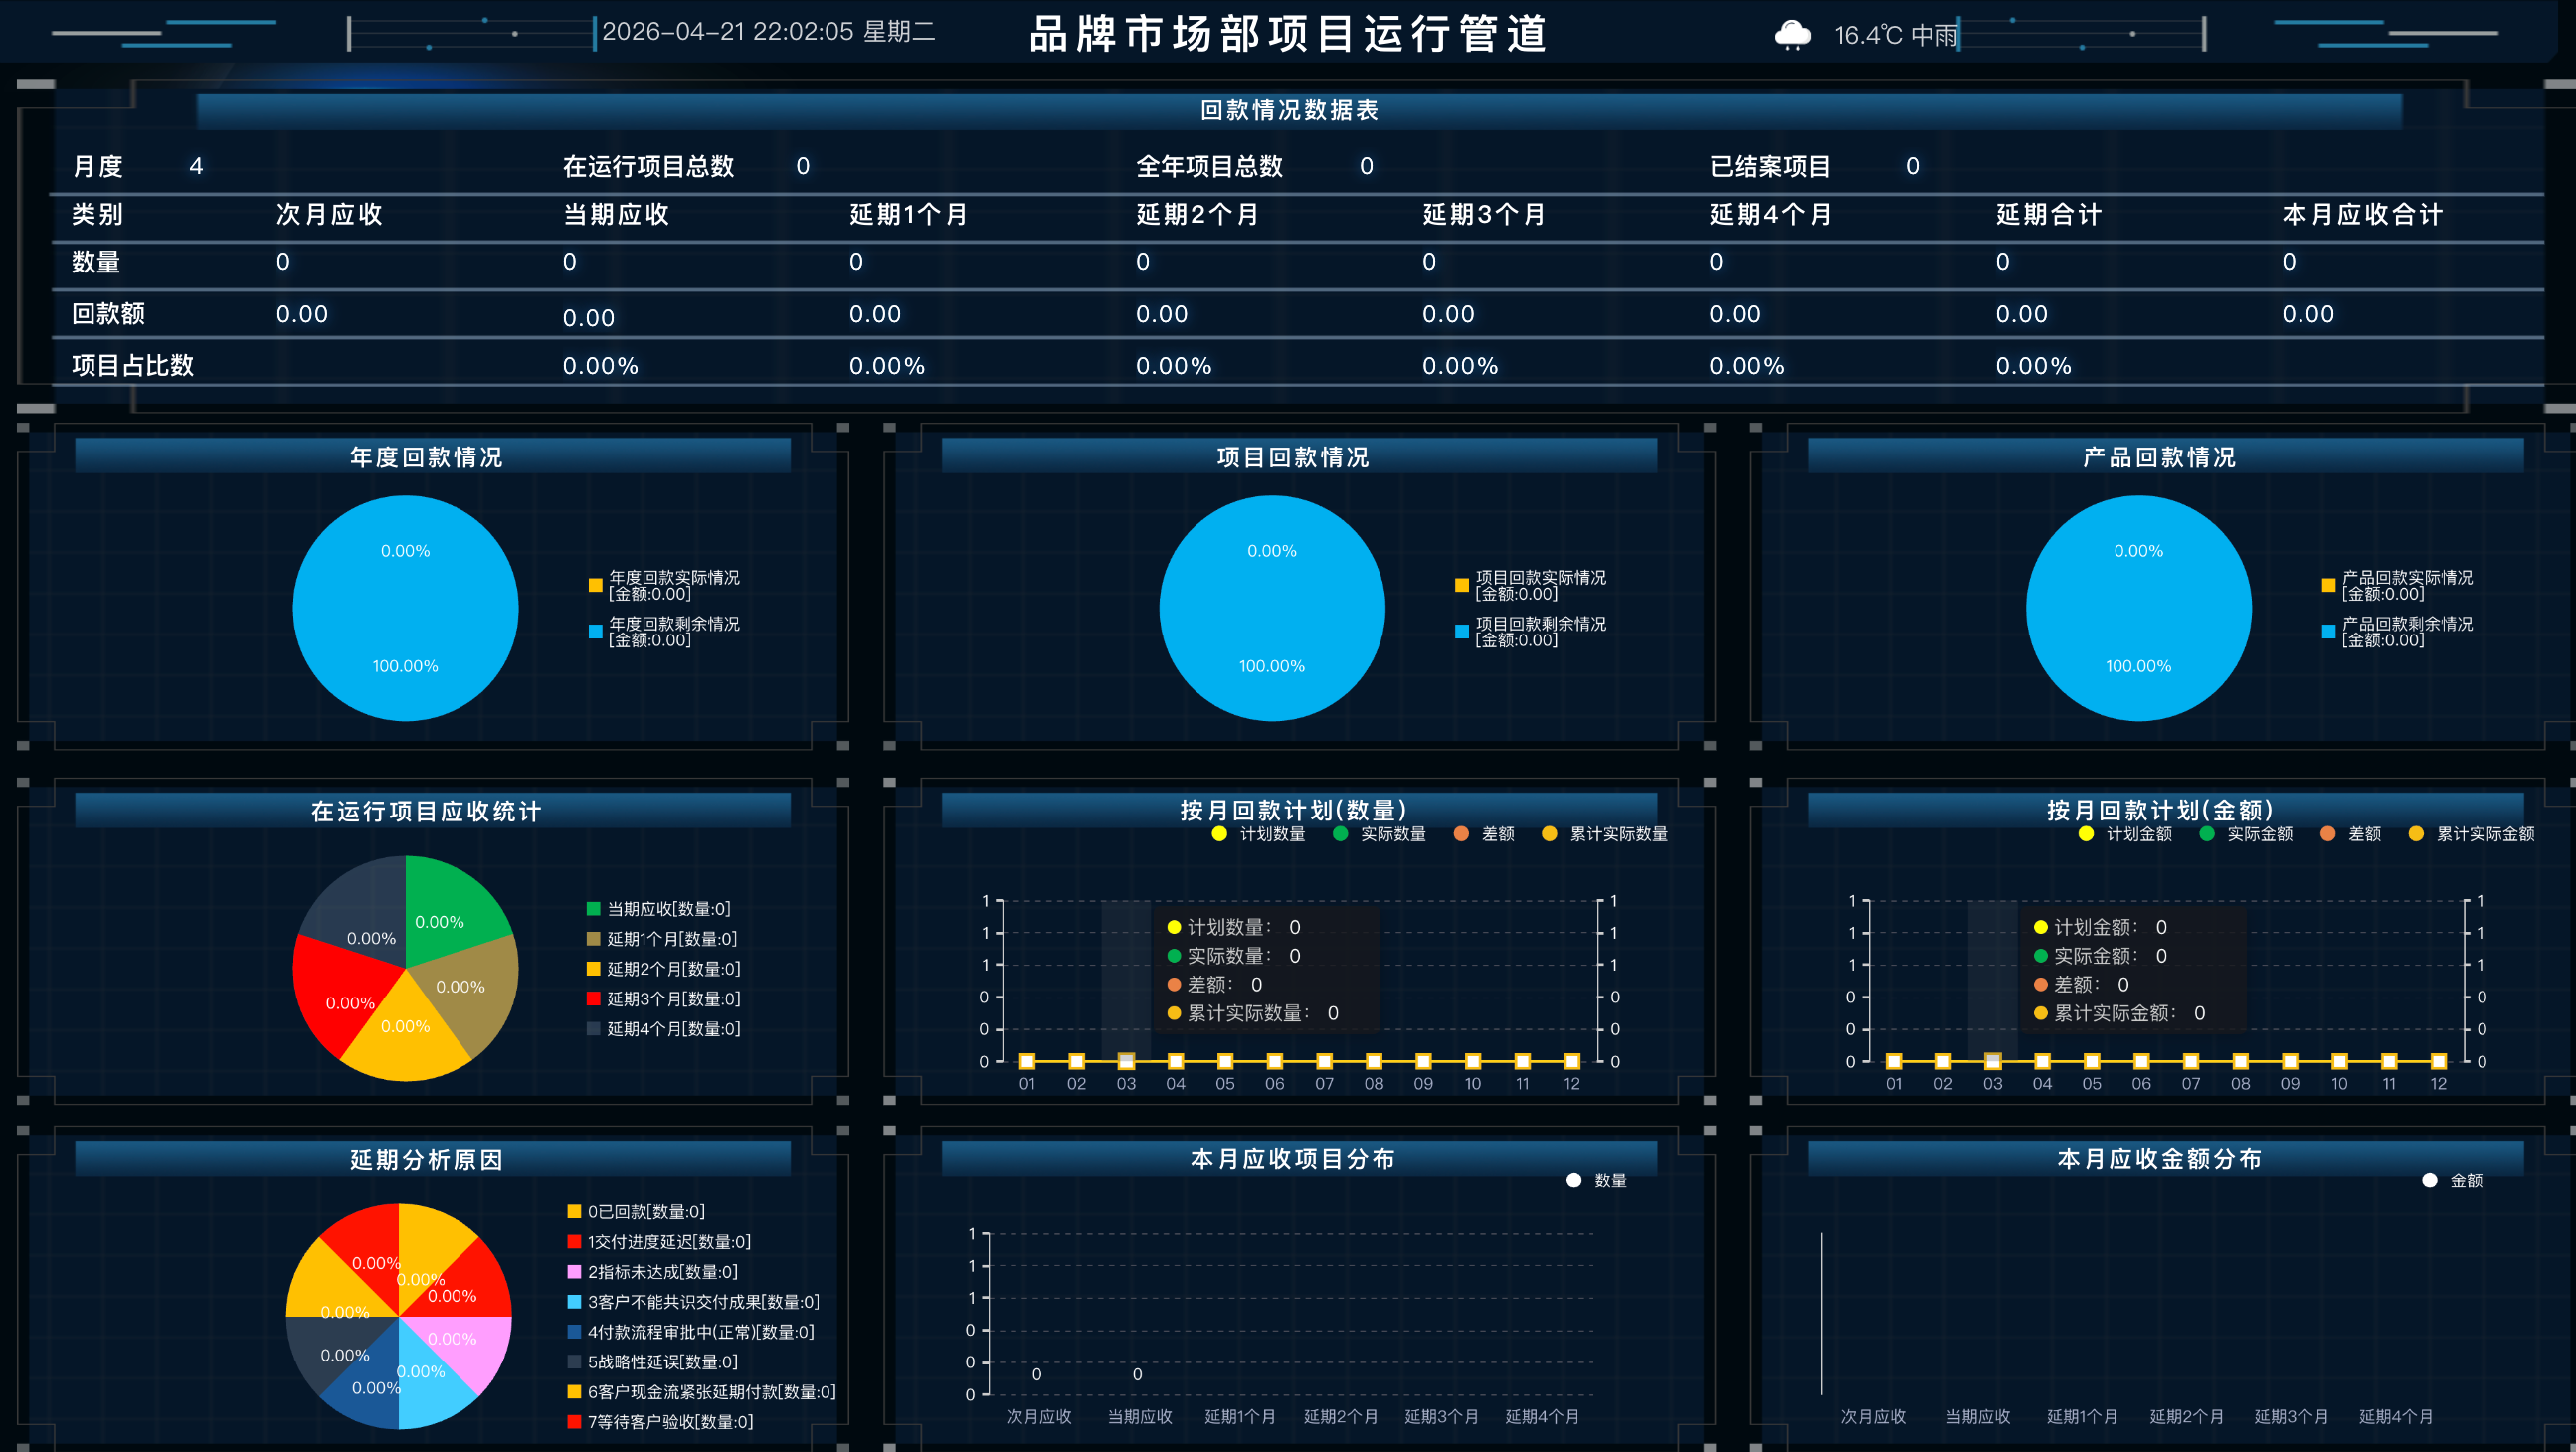Viewport: 2576px width, 1452px height.
Task: Click the 延期分析原因 panel title
Action: (427, 1159)
